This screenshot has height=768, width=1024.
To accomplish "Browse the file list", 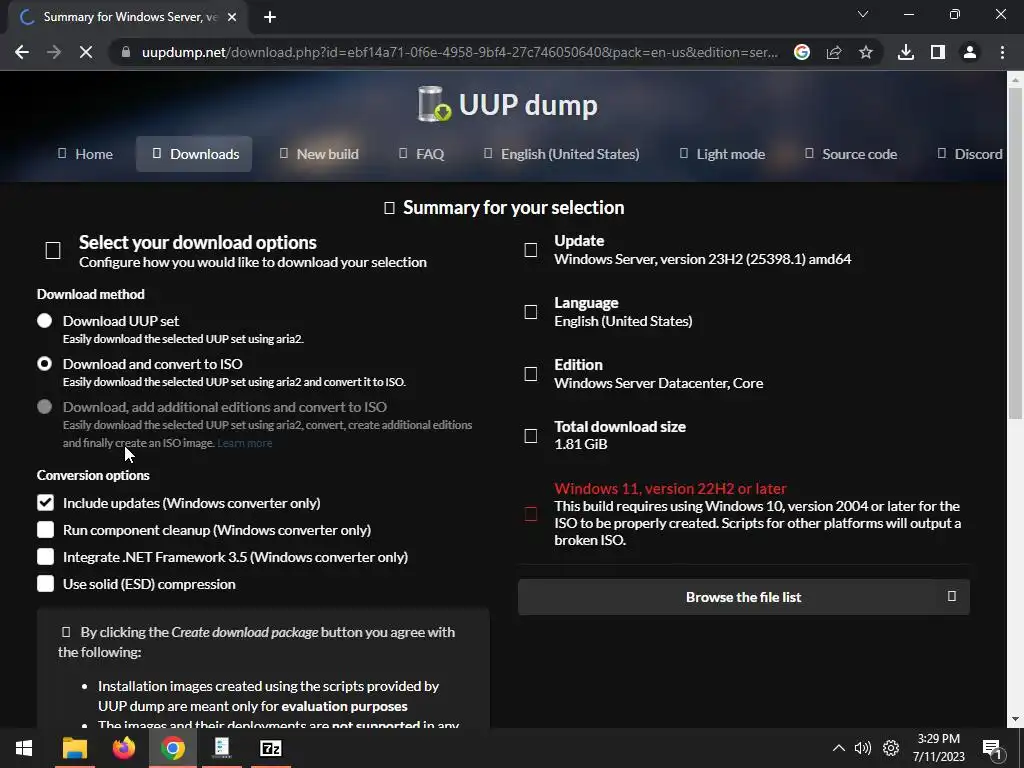I will pyautogui.click(x=744, y=597).
